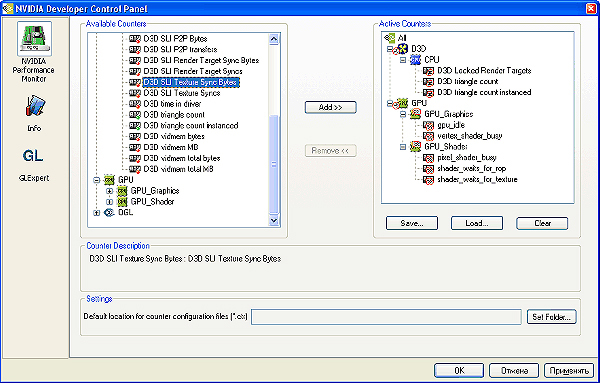Select shader_waits_for_texture text
This screenshot has height=383, width=600.
[477, 179]
